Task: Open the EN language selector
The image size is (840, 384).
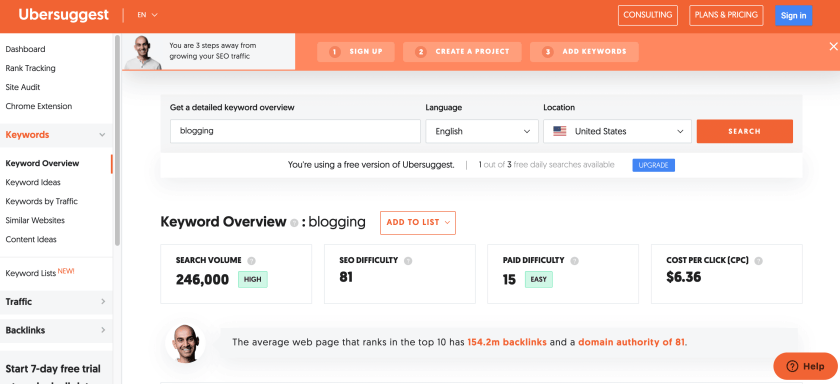Action: click(x=147, y=15)
